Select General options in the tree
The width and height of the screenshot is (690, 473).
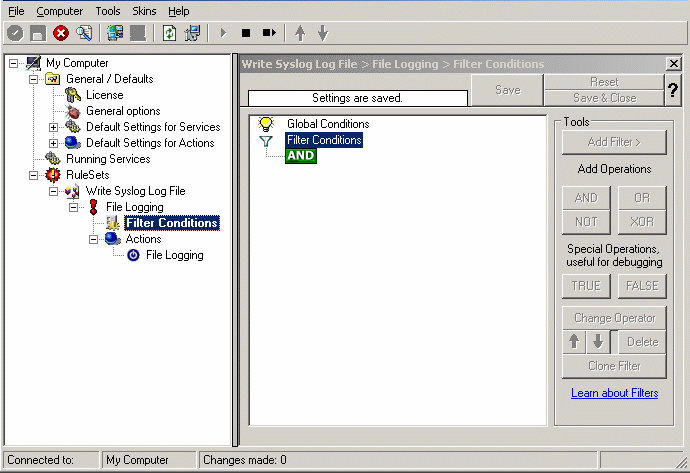point(122,111)
